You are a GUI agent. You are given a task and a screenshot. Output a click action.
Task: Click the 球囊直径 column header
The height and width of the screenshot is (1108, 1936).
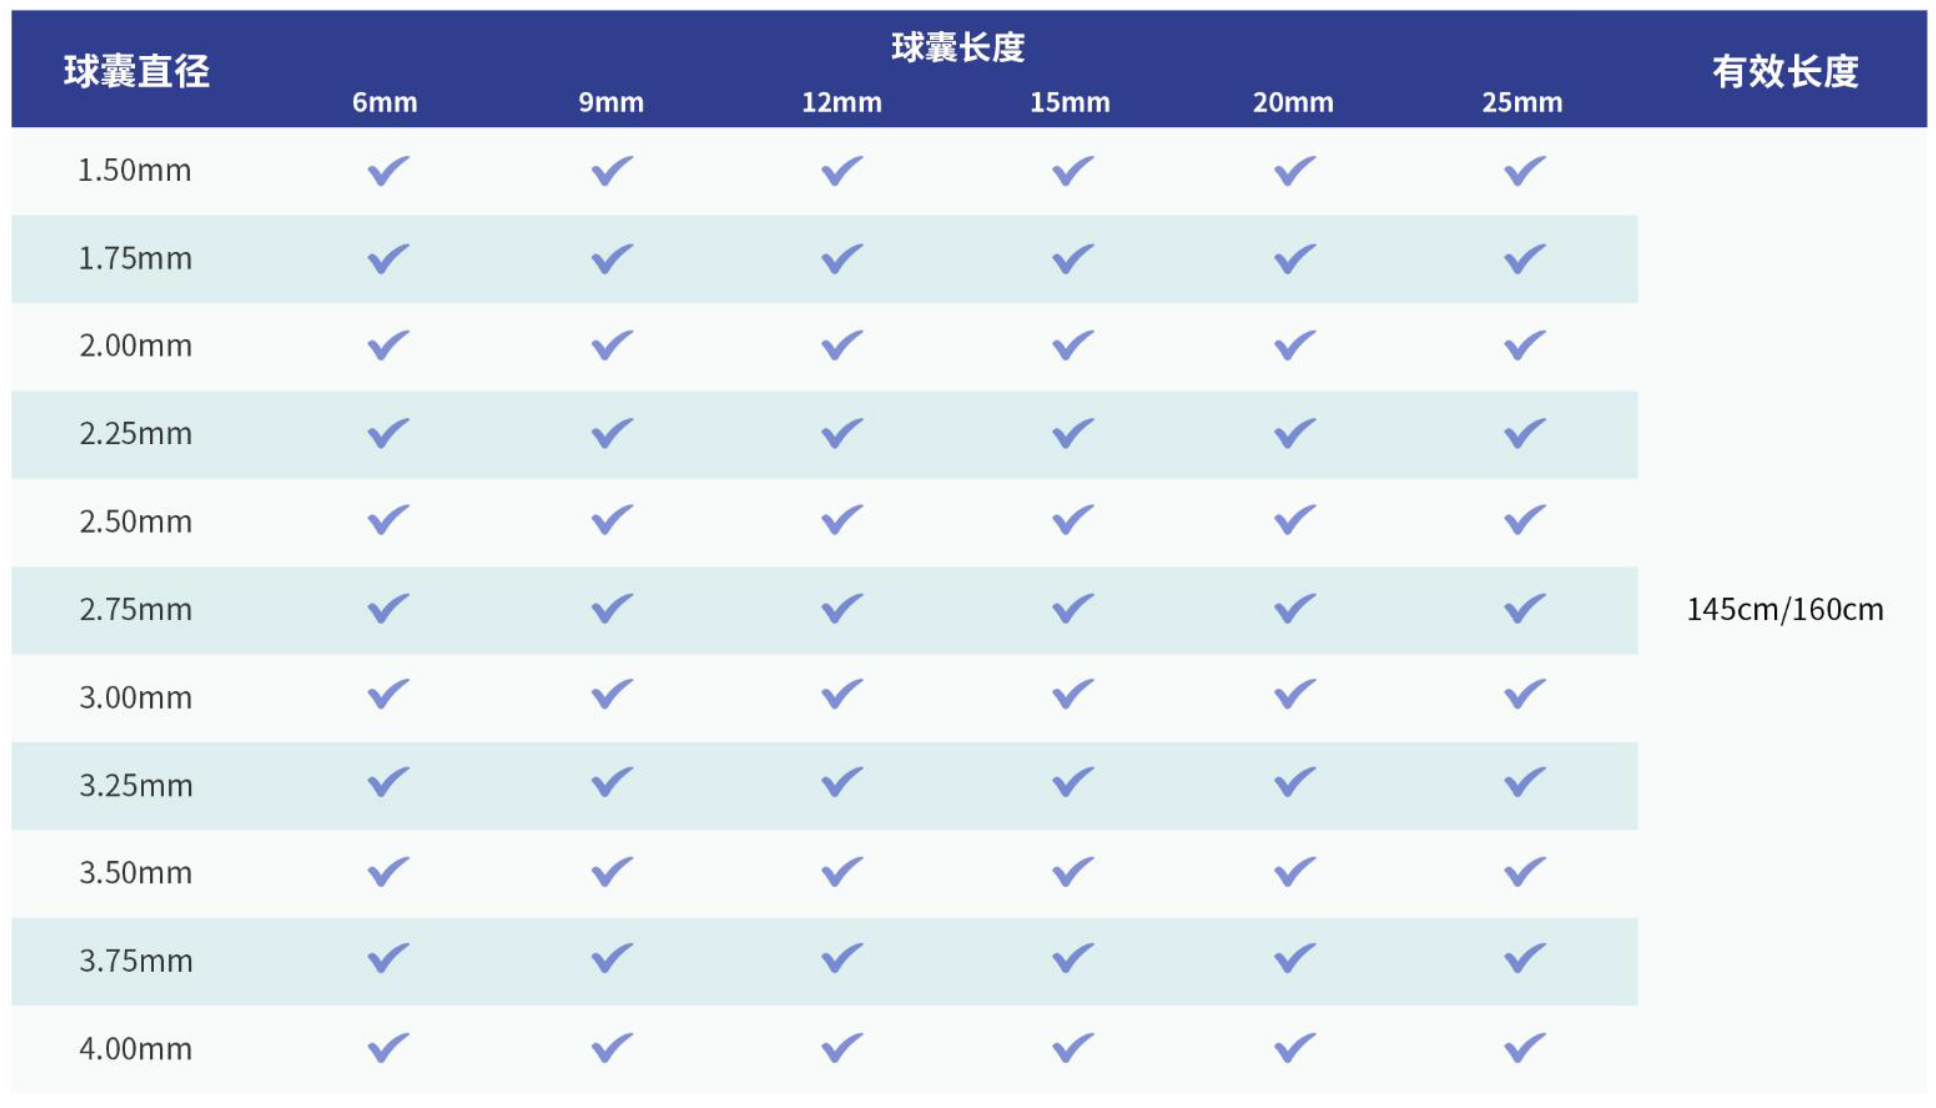point(136,72)
